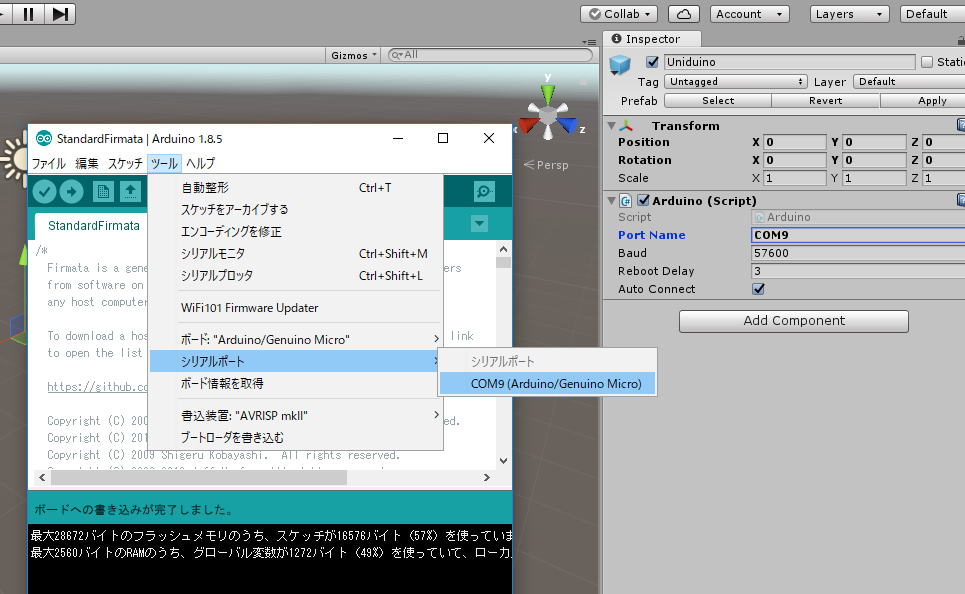Open the Layers dropdown

850,14
